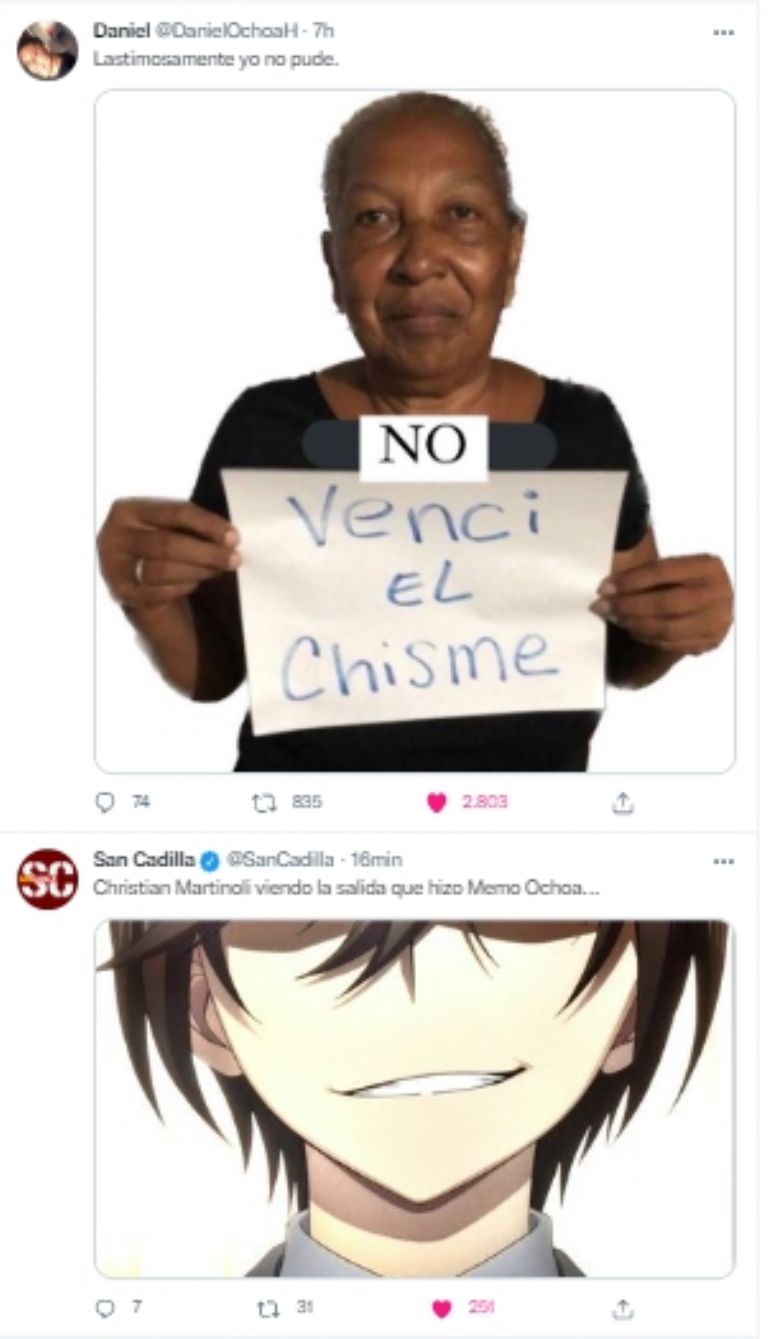Share San Cadilla's tweet using upload icon
The height and width of the screenshot is (1339, 768).
[622, 1308]
